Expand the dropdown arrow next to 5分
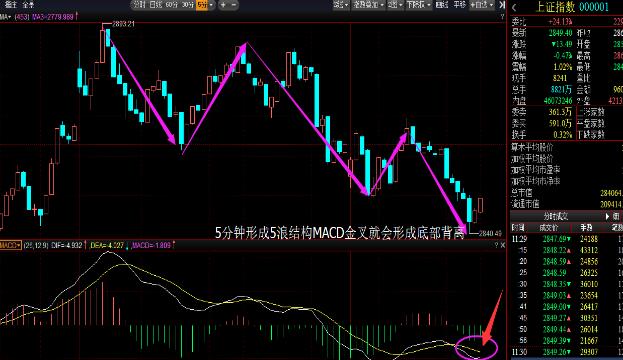 point(211,5)
